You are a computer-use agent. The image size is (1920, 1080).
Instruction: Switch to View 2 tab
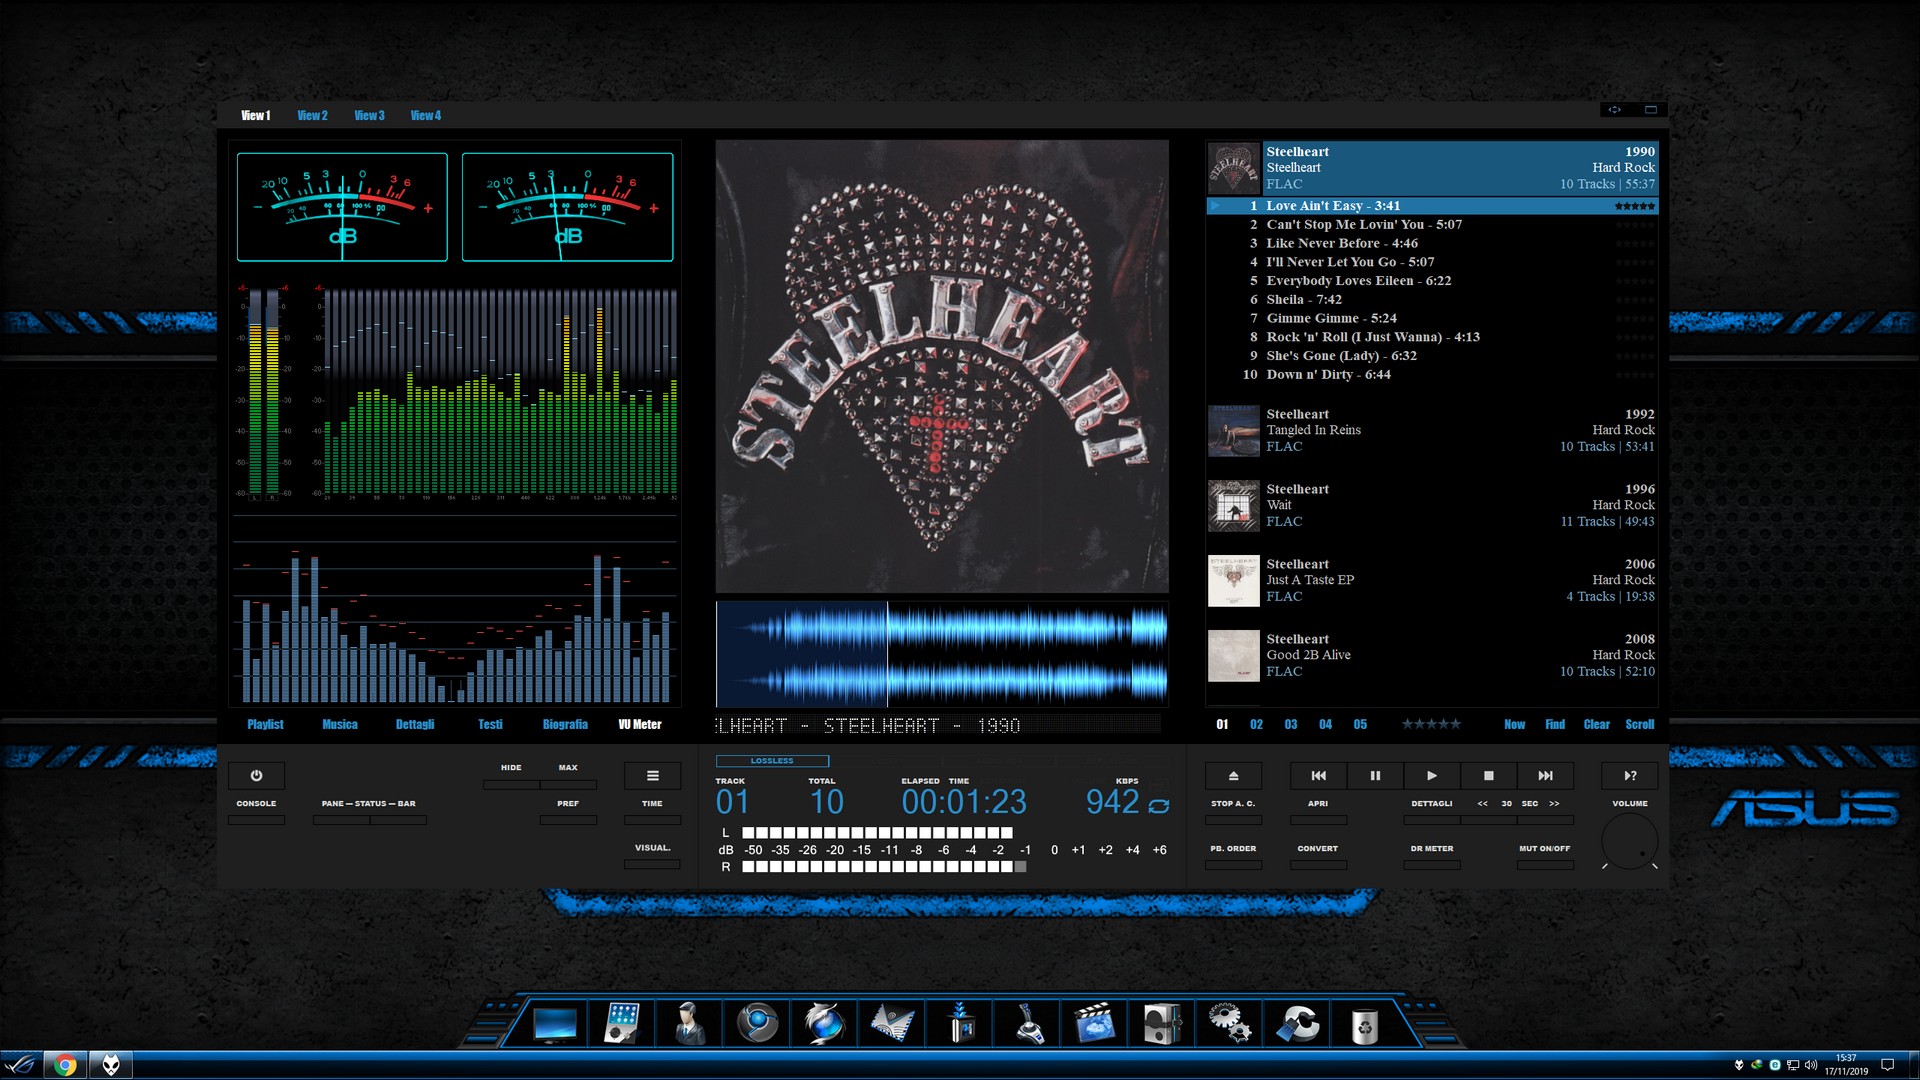tap(312, 116)
